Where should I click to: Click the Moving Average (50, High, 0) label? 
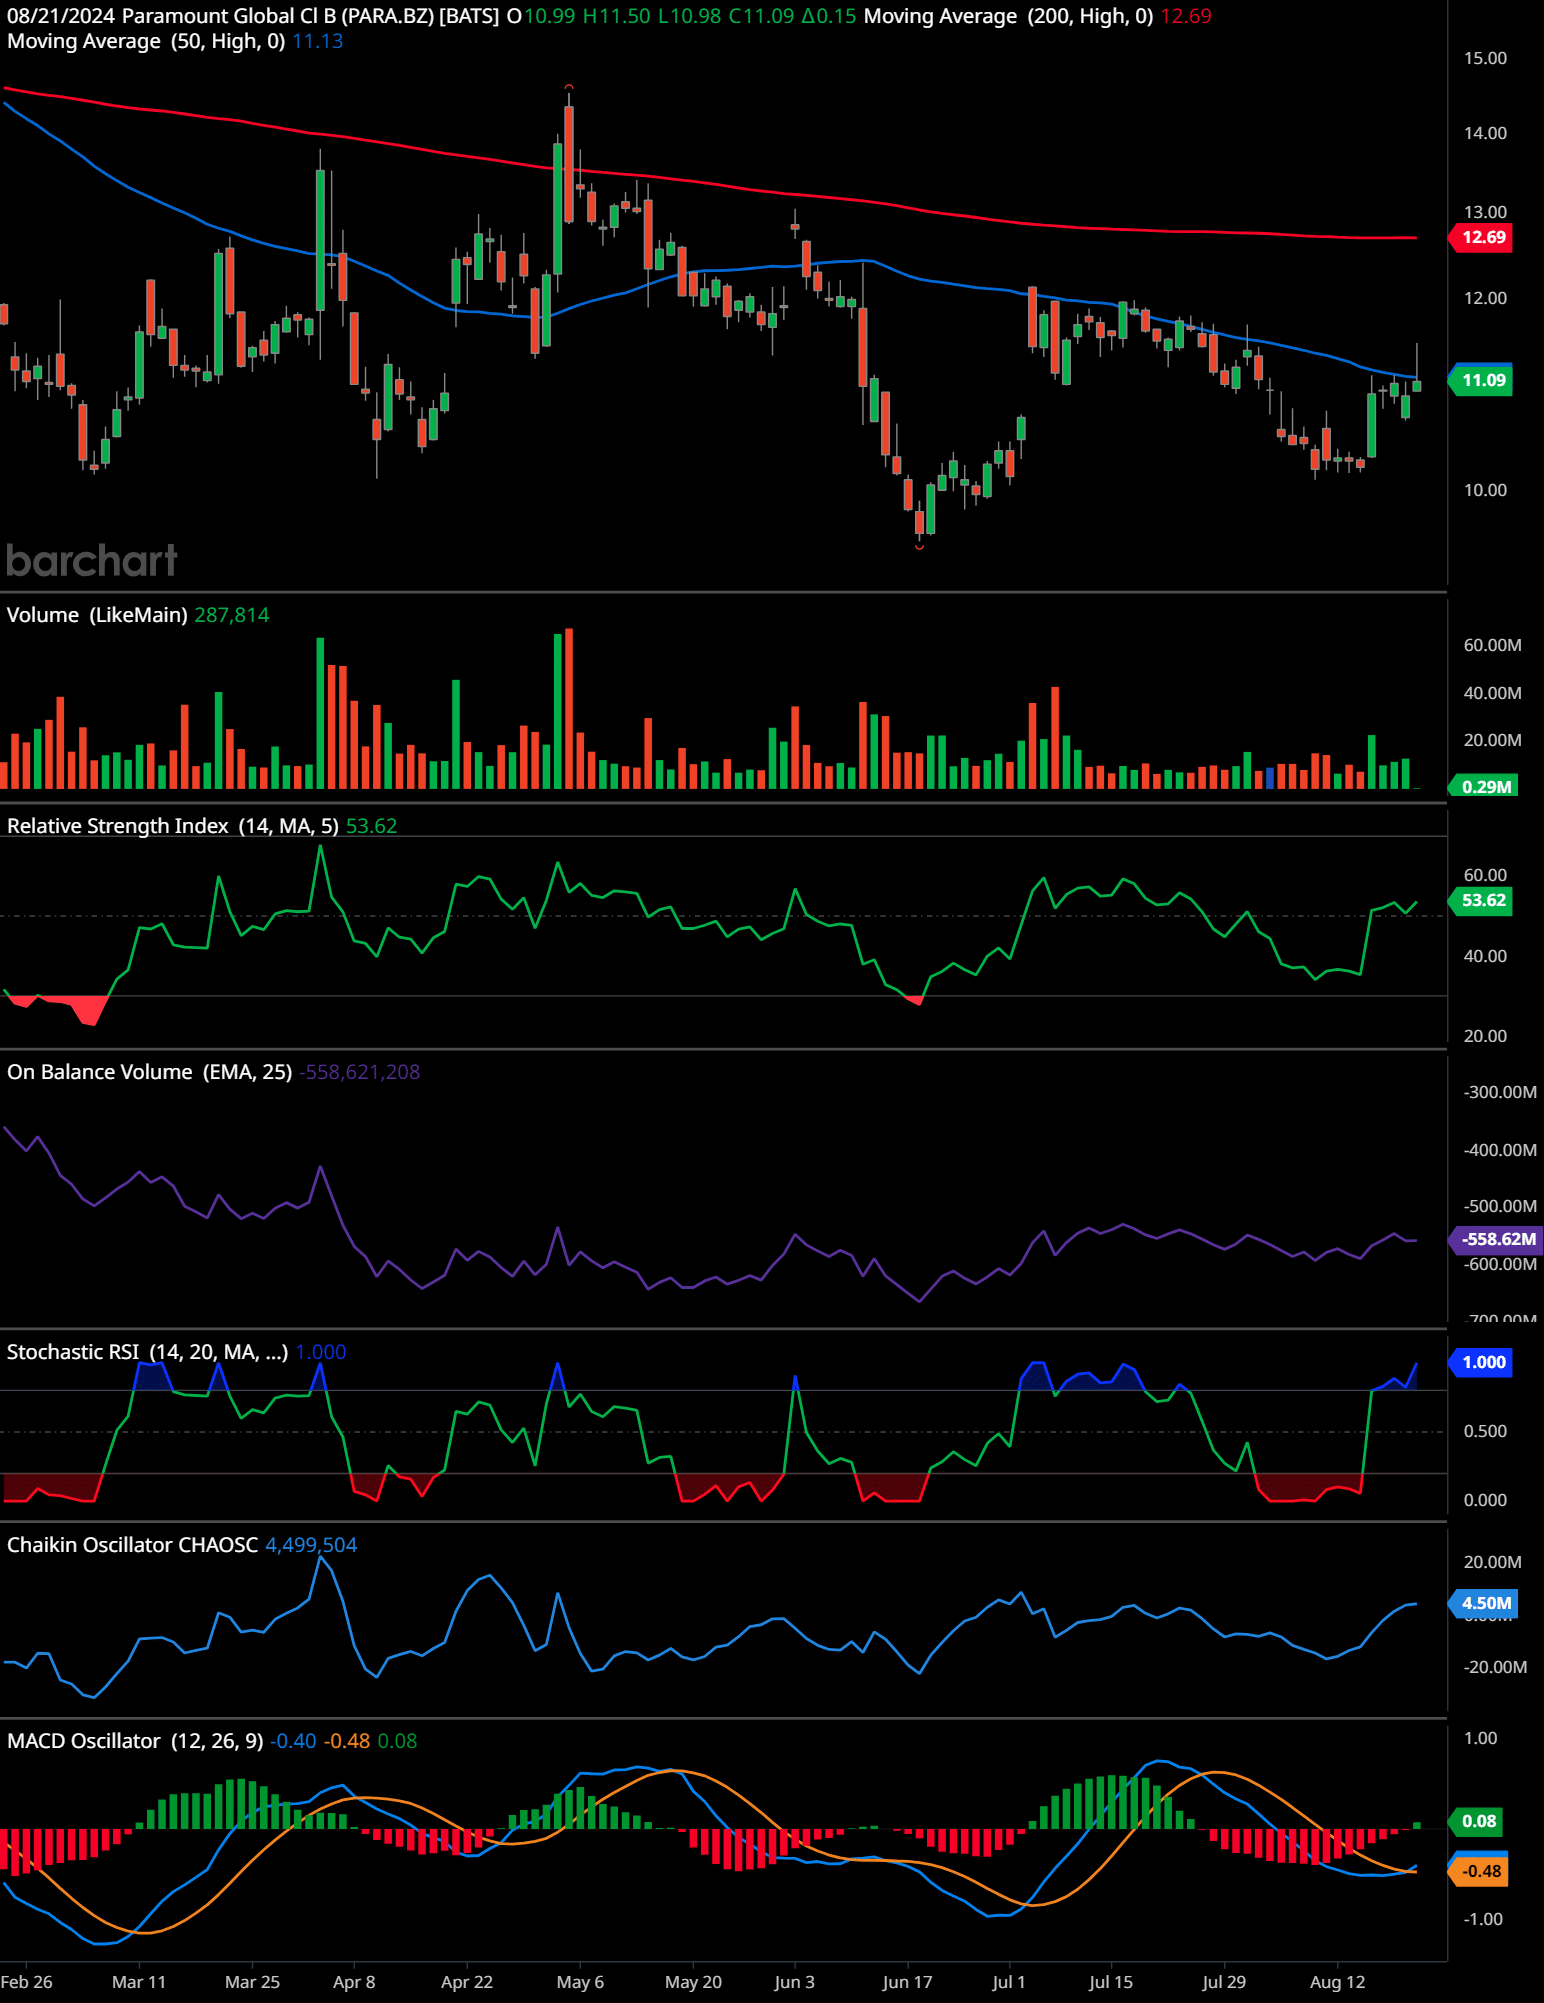click(146, 41)
